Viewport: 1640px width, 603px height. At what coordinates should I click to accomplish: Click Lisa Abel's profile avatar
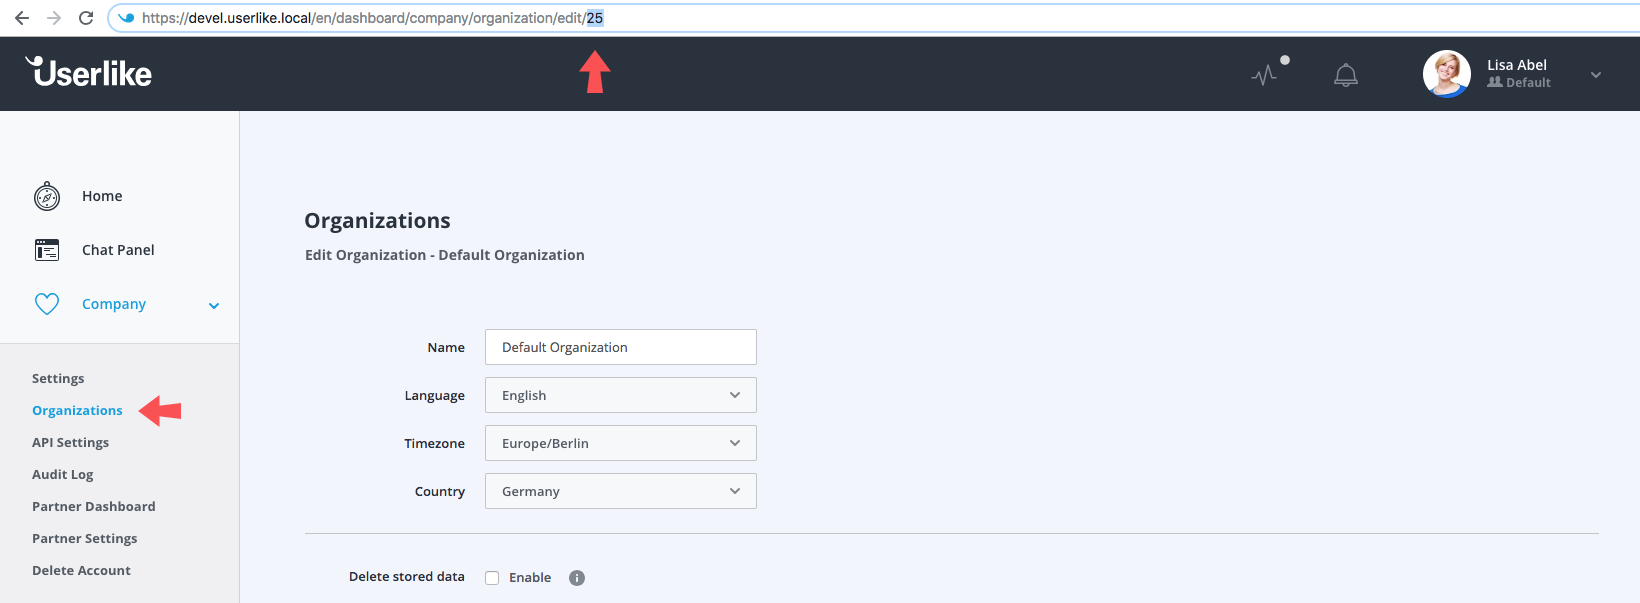tap(1446, 74)
